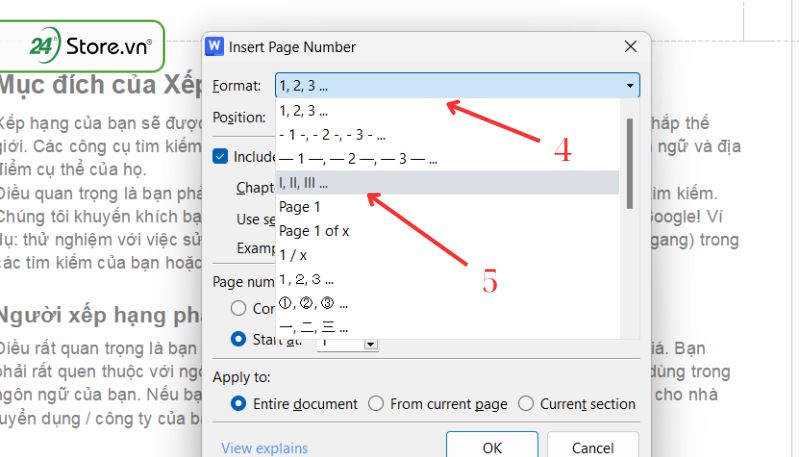Toggle the Include checkbox
The image size is (799, 457).
pyautogui.click(x=220, y=156)
